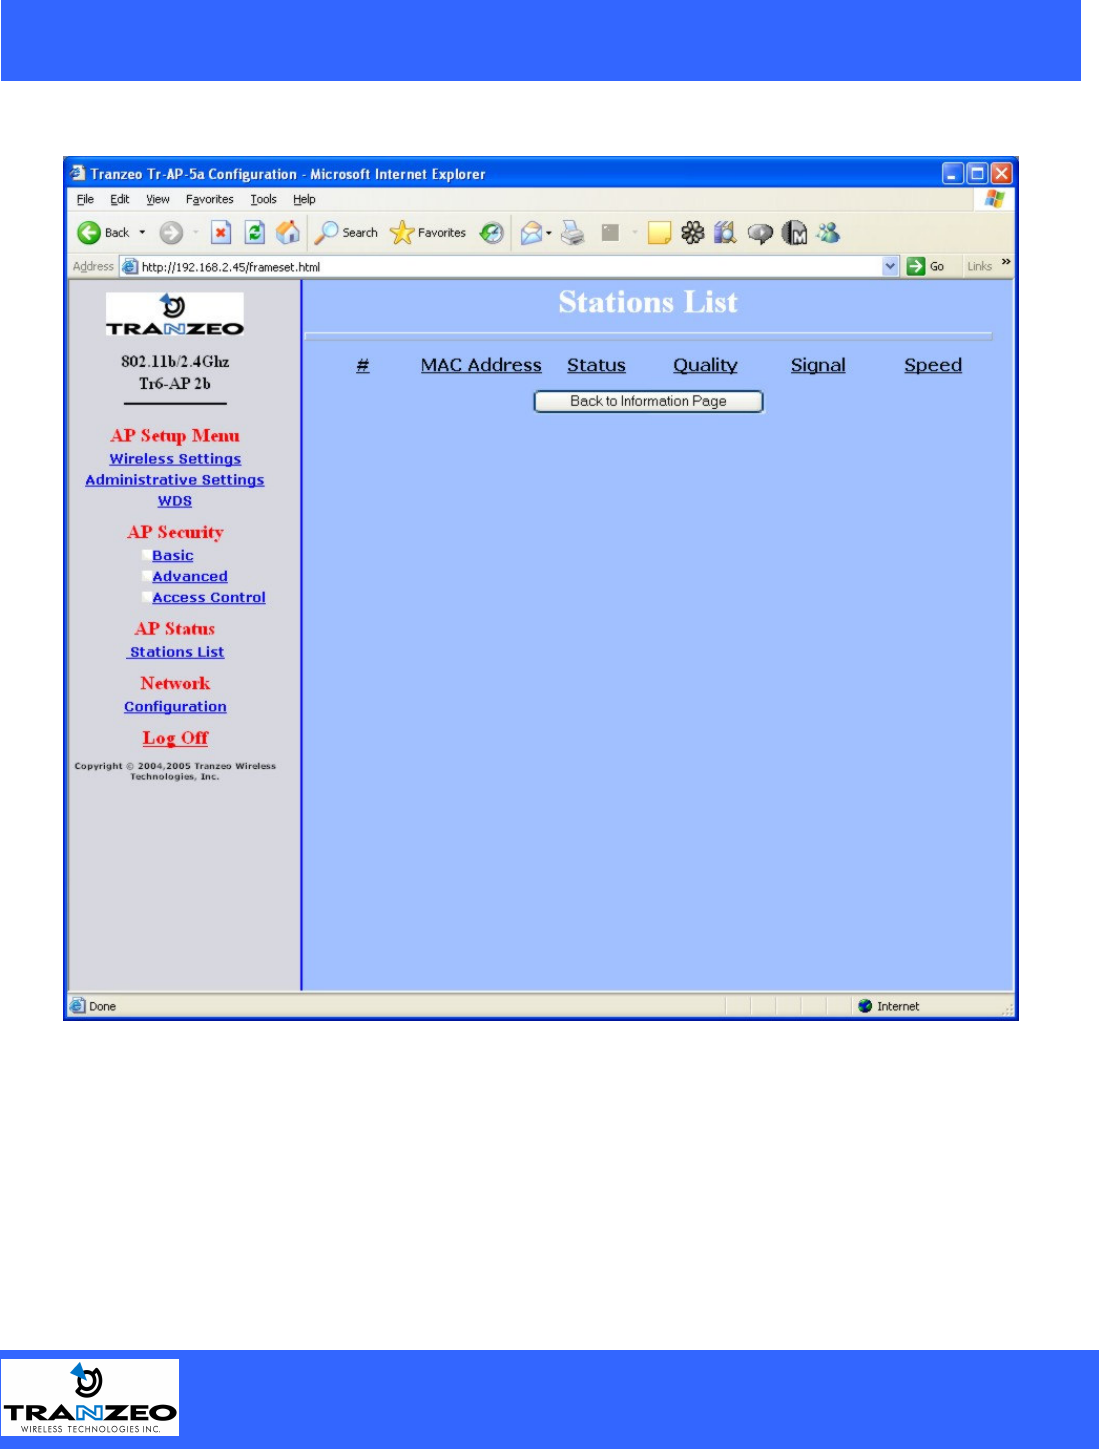Click Back to Information Page button
Image resolution: width=1099 pixels, height=1449 pixels.
(x=648, y=401)
